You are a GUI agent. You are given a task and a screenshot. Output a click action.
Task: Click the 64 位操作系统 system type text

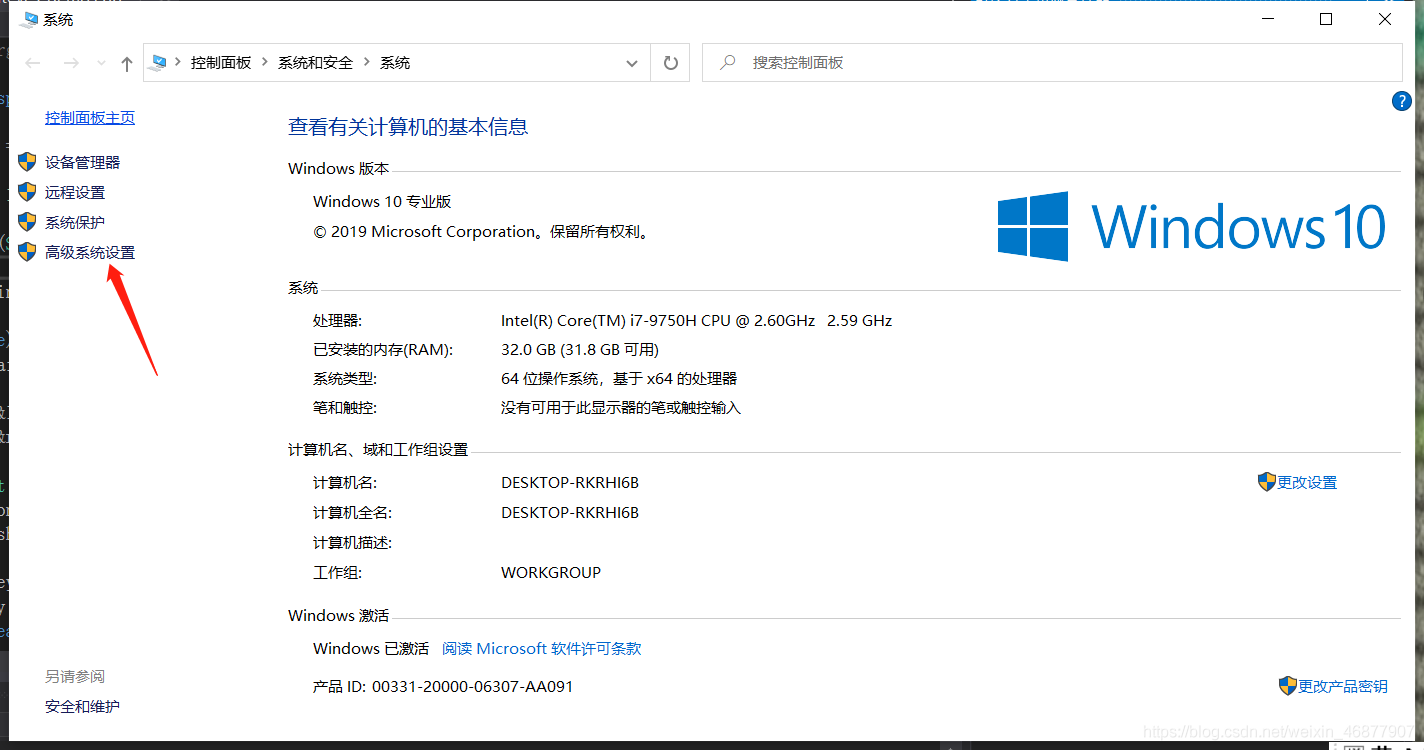(619, 378)
